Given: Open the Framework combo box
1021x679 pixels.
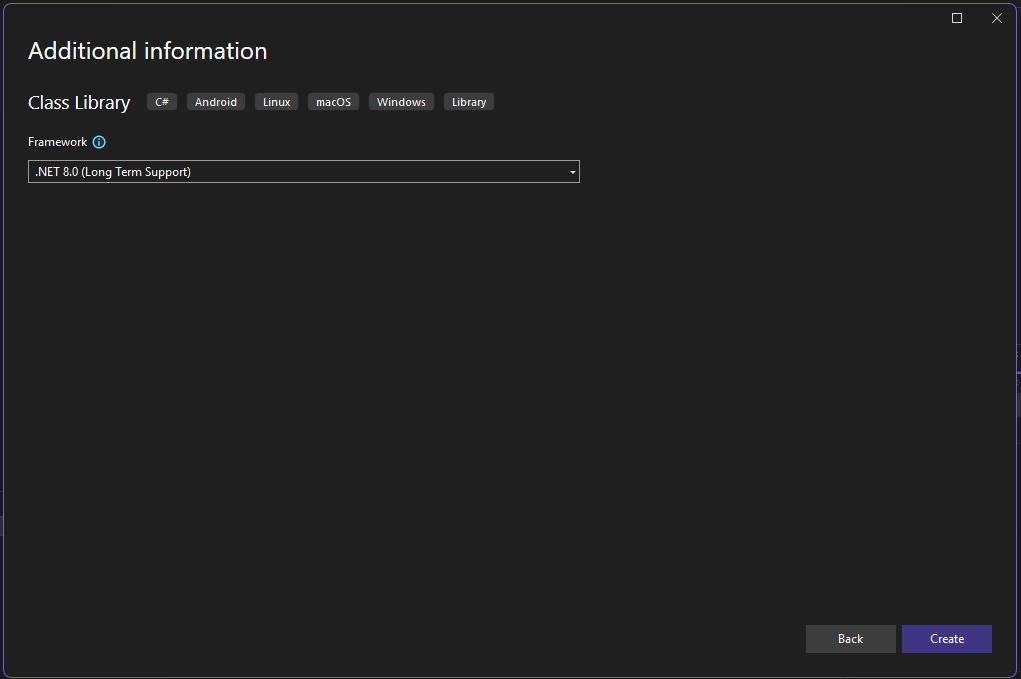Looking at the screenshot, I should click(x=303, y=172).
